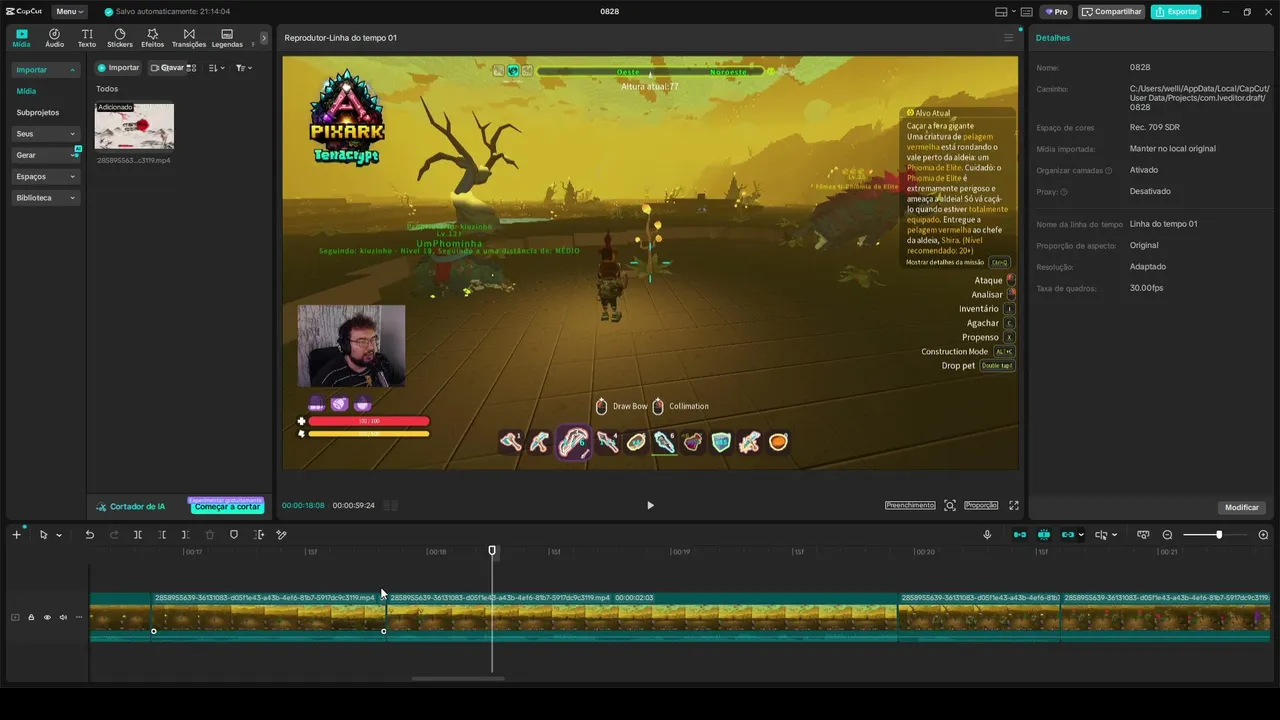Add a marker with the shield icon
The height and width of the screenshot is (720, 1280).
coord(234,535)
